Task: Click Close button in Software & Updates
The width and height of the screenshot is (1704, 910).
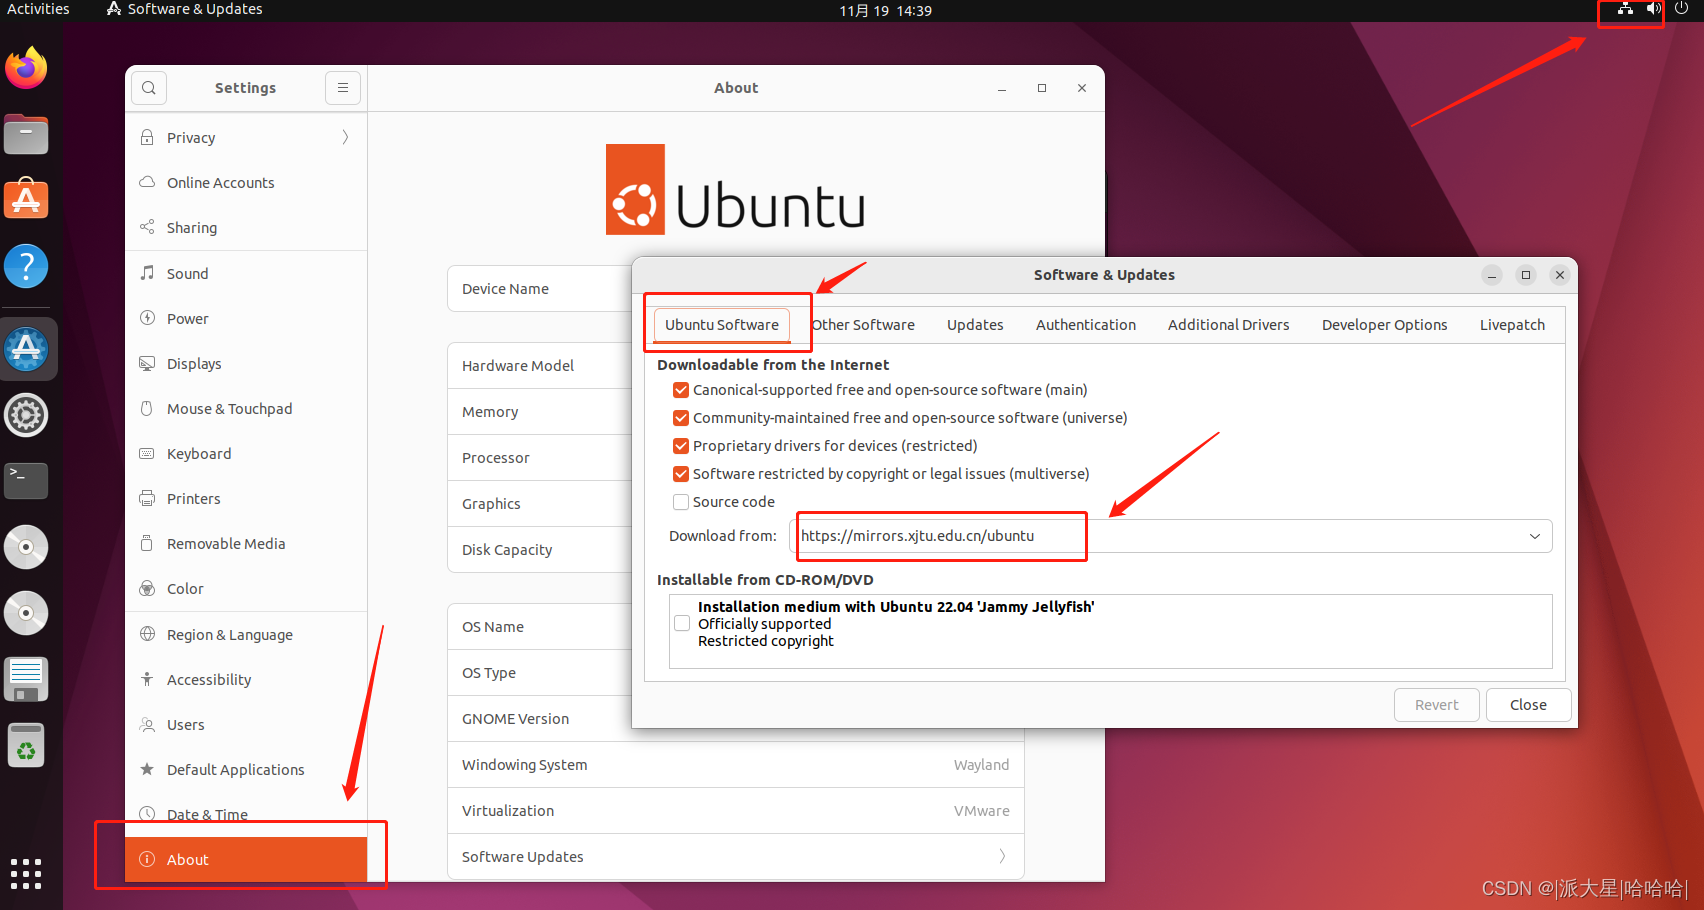Action: 1528,705
